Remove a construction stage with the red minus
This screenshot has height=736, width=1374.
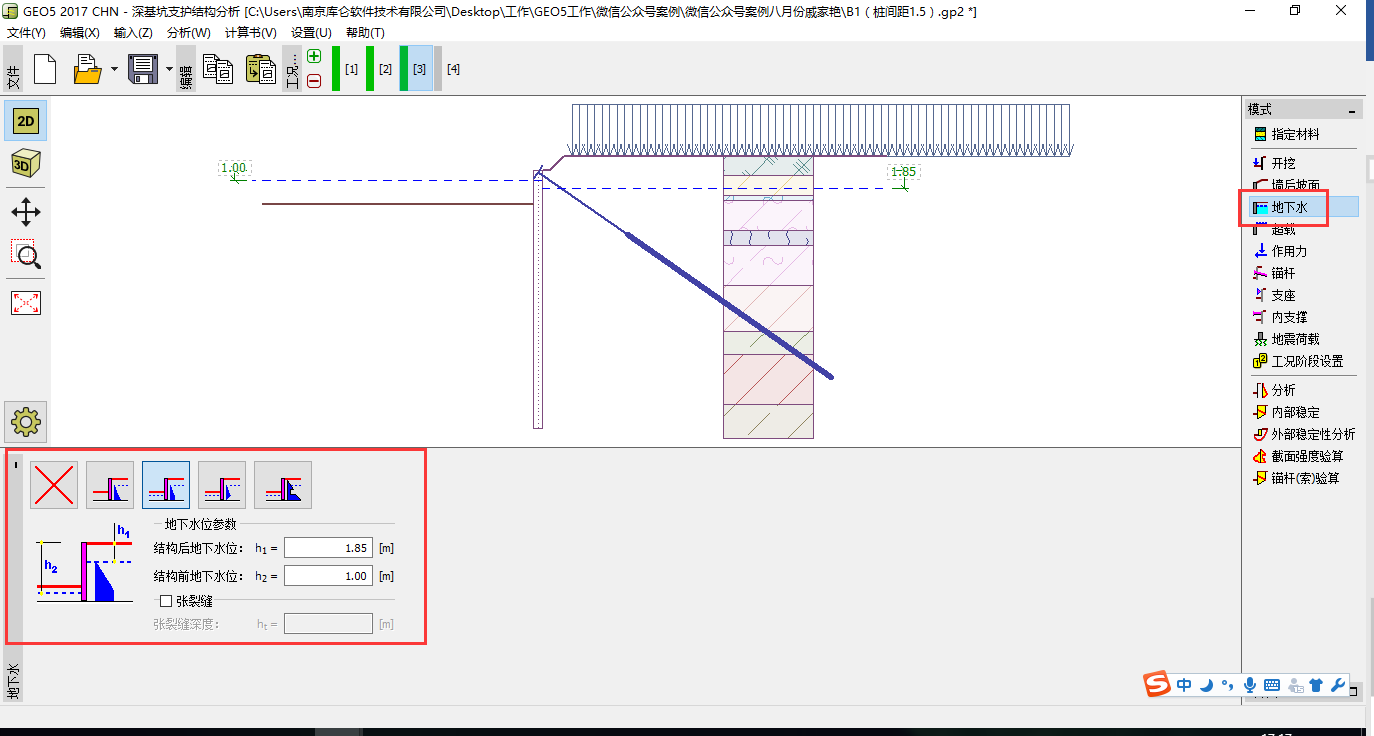pos(314,81)
